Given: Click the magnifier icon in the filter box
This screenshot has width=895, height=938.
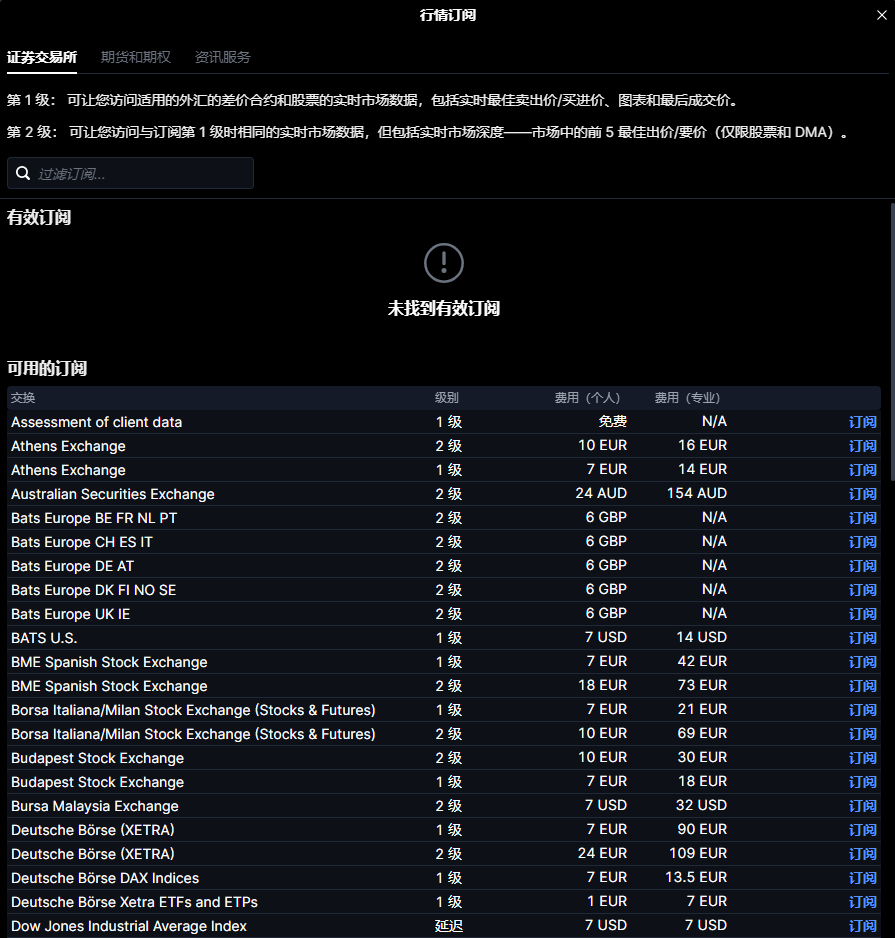Looking at the screenshot, I should 23,173.
